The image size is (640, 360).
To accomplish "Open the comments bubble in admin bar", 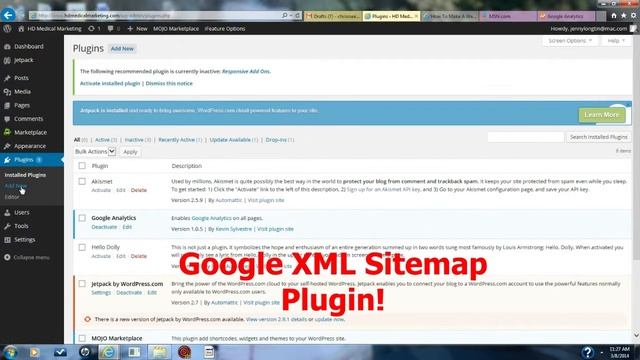I will [113, 29].
